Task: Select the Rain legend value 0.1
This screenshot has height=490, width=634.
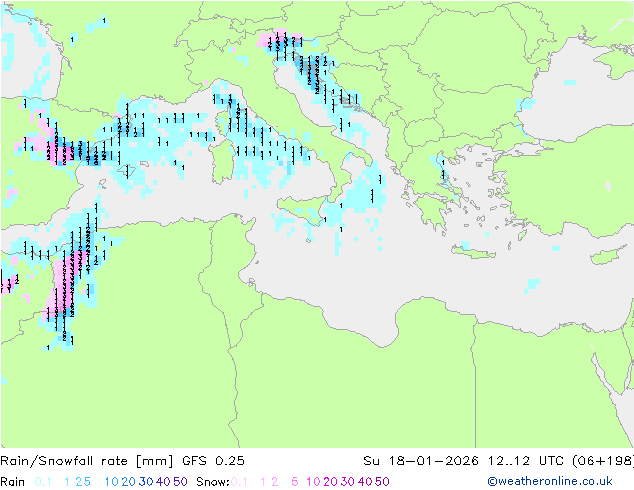Action: click(x=43, y=482)
